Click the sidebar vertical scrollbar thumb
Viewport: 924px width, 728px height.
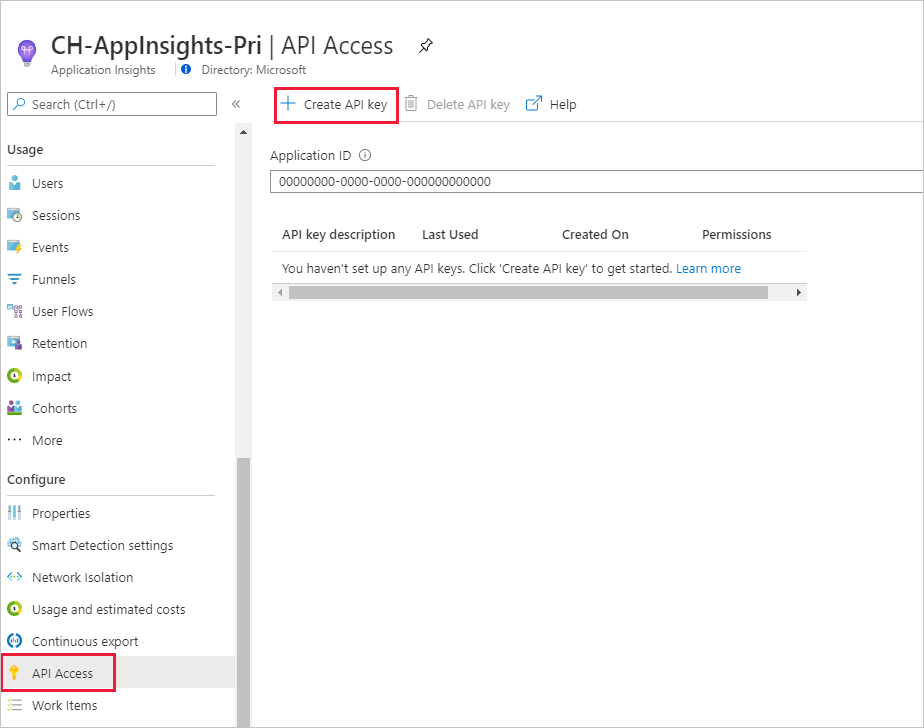click(243, 592)
